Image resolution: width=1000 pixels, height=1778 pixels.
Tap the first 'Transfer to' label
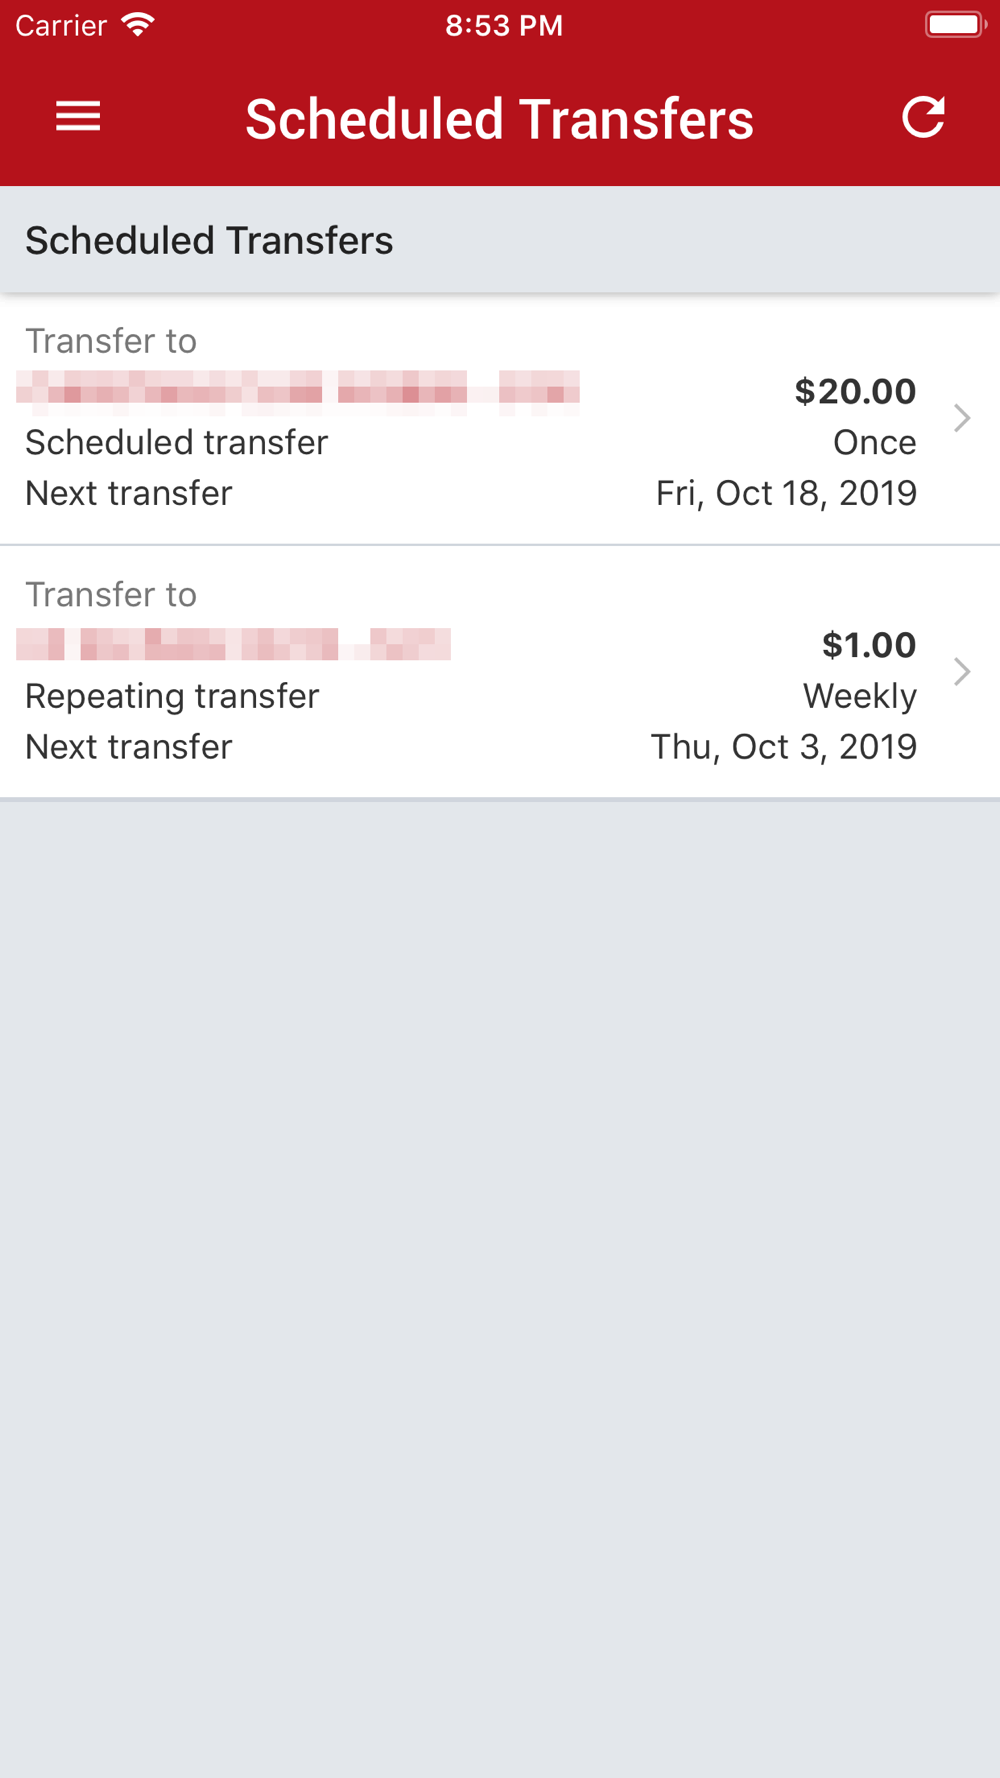click(x=111, y=341)
